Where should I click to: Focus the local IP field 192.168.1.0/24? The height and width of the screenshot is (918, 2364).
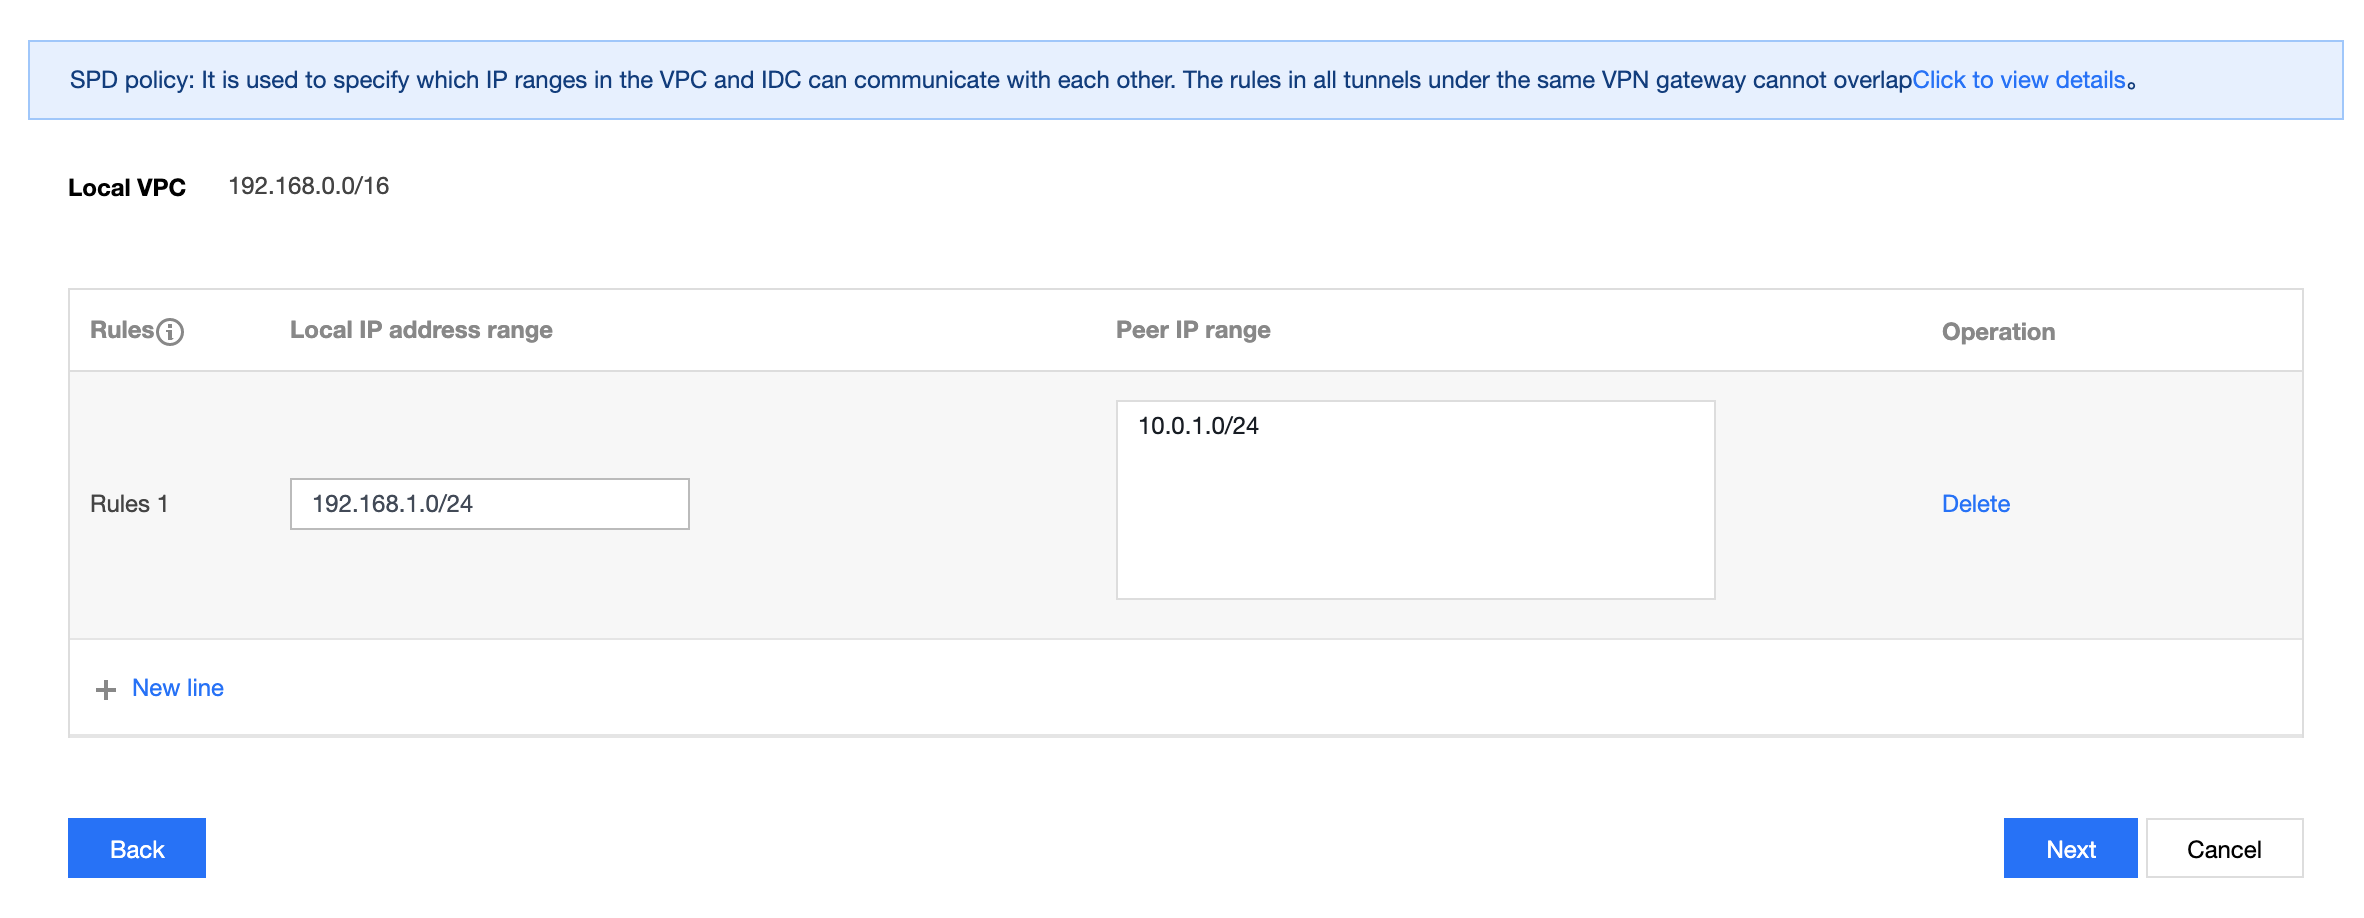[x=490, y=504]
